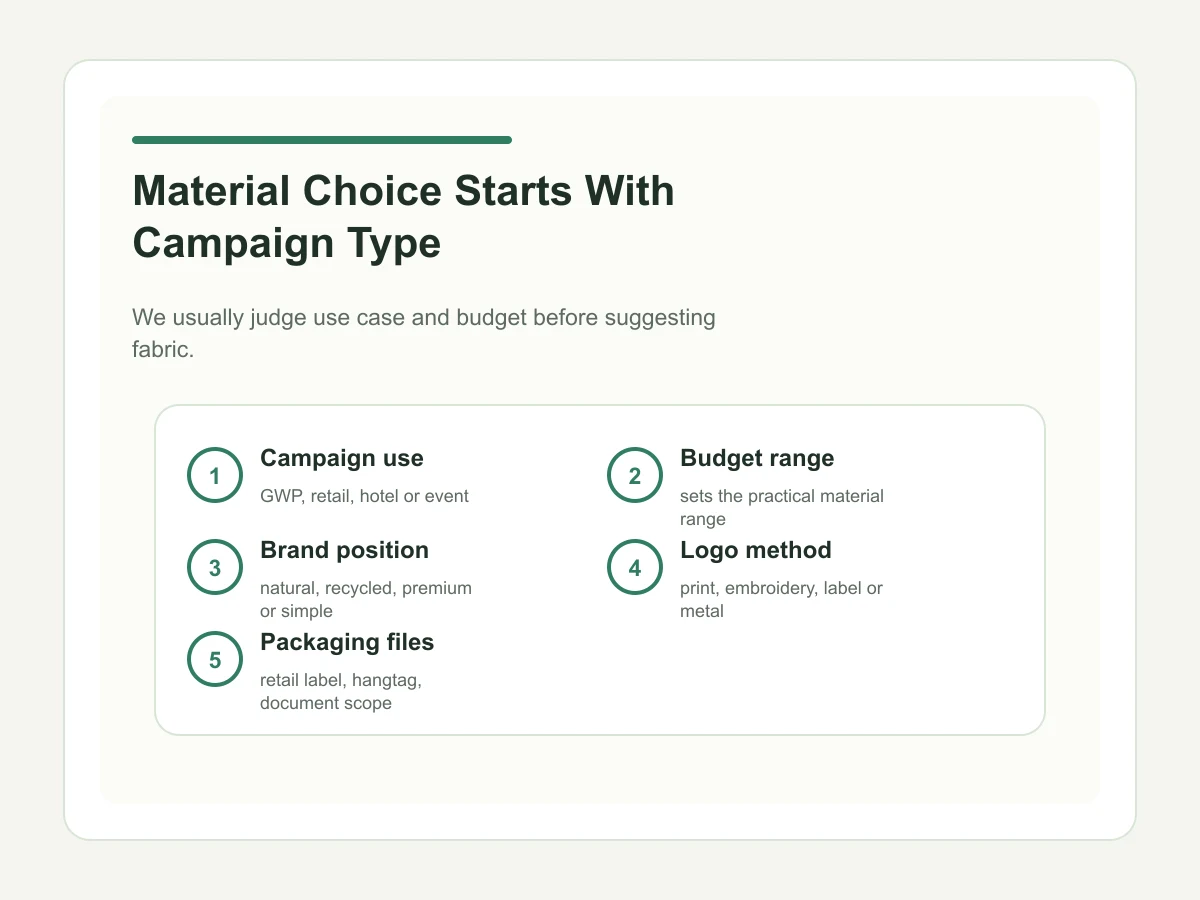Select the Brand position heading

coord(344,550)
